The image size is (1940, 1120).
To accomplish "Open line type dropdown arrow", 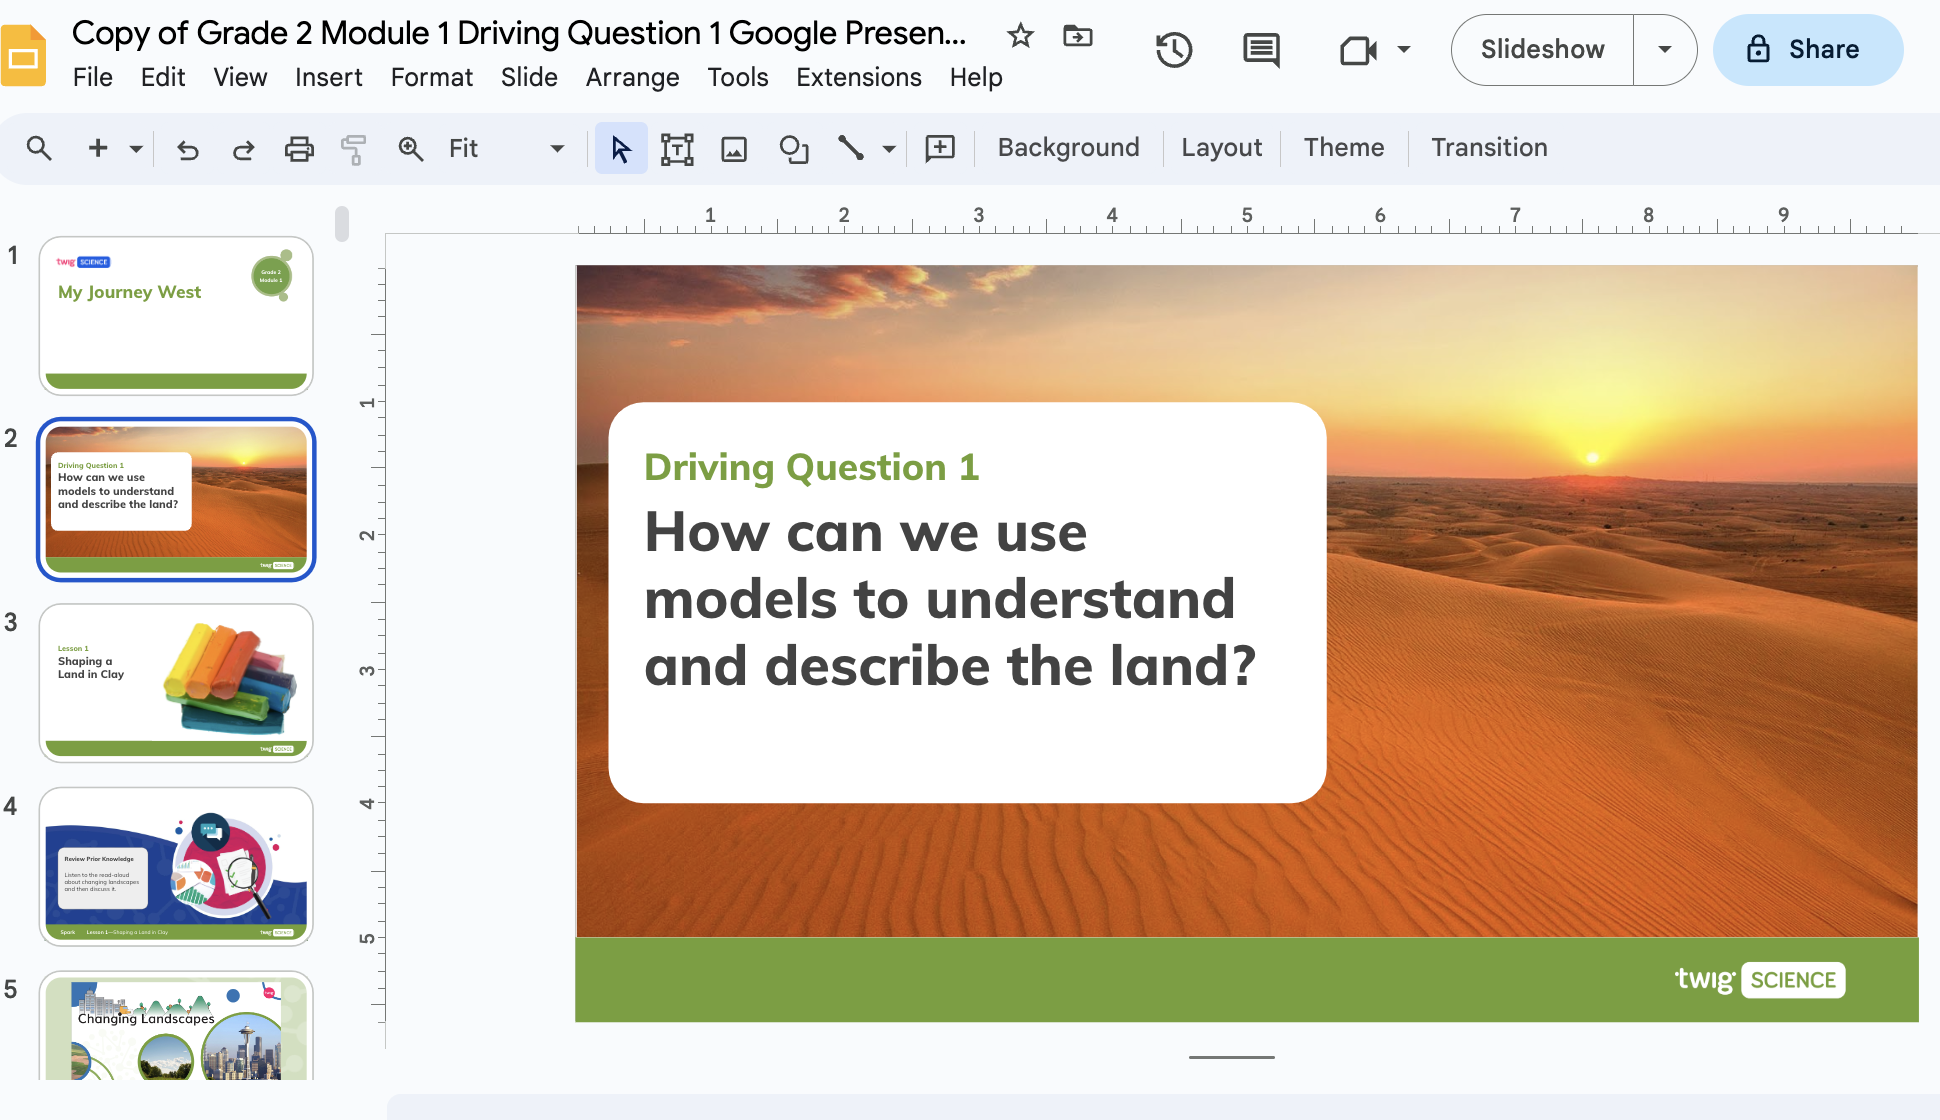I will tap(889, 149).
